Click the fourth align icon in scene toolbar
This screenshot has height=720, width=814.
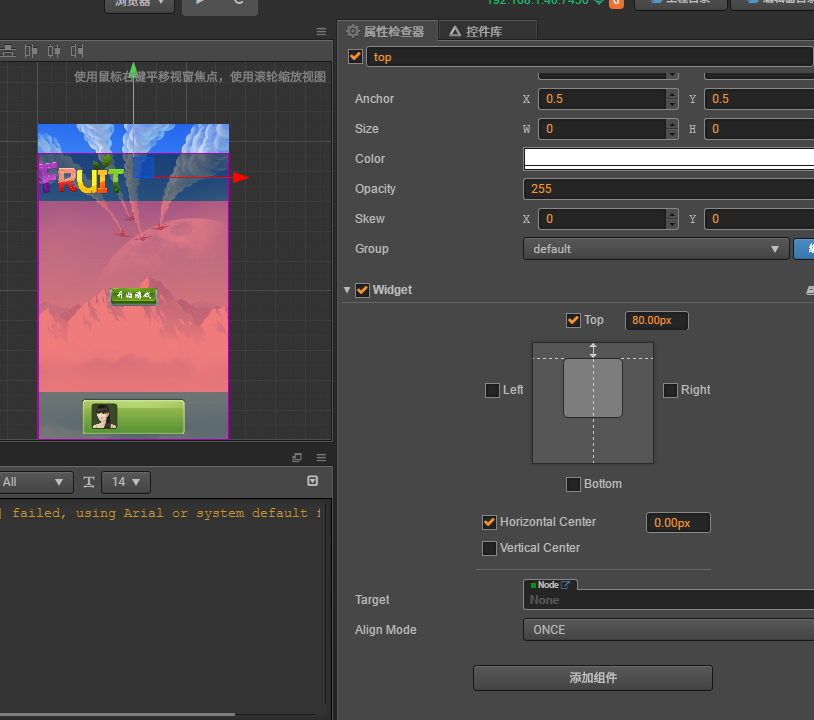(x=77, y=51)
